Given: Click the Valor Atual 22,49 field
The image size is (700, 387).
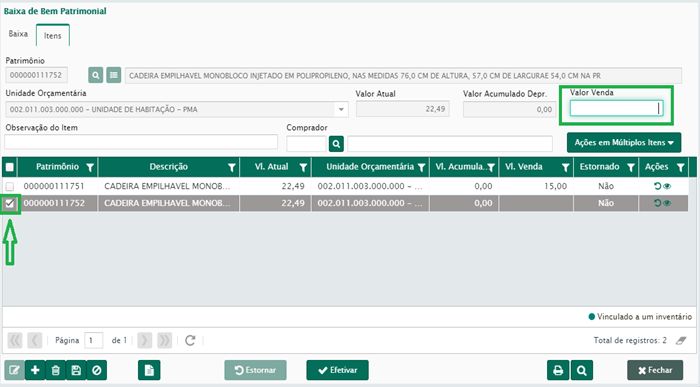Looking at the screenshot, I should click(403, 109).
